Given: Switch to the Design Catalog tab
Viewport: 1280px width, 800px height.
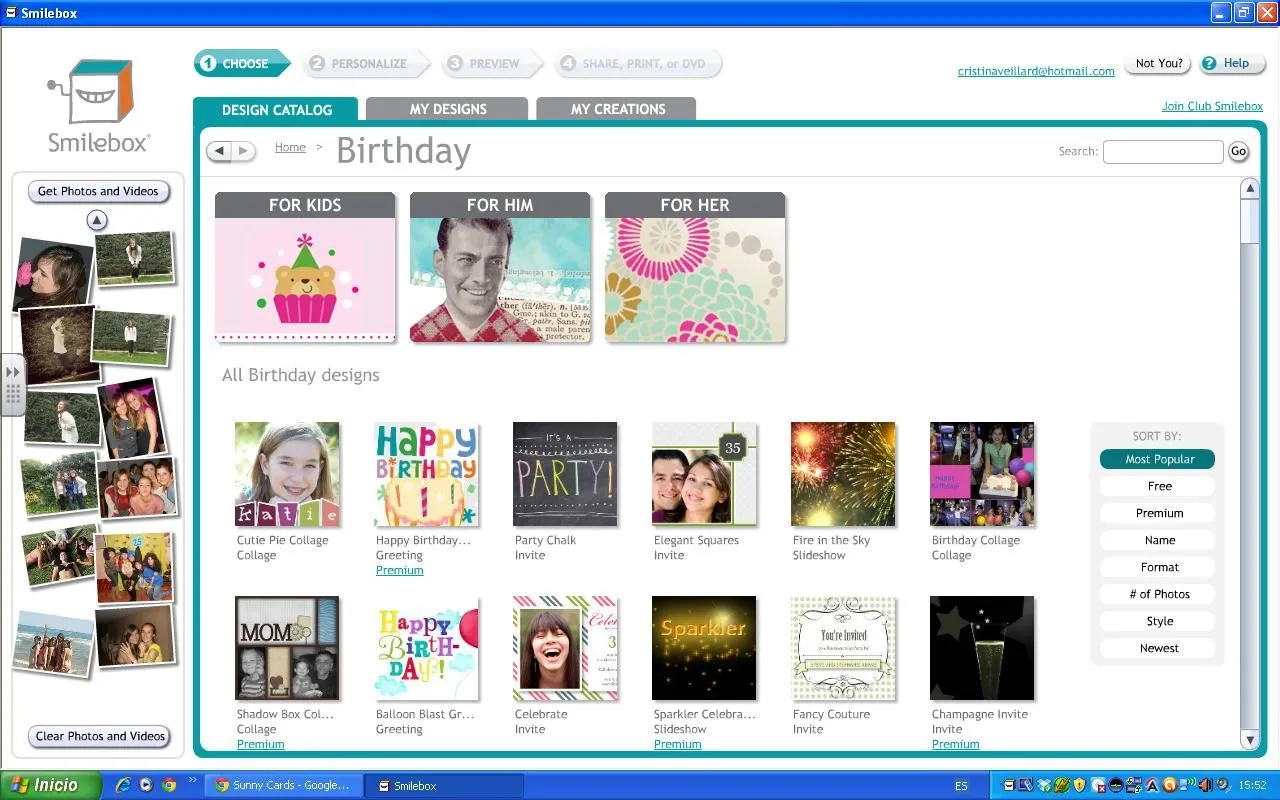Looking at the screenshot, I should tap(276, 110).
